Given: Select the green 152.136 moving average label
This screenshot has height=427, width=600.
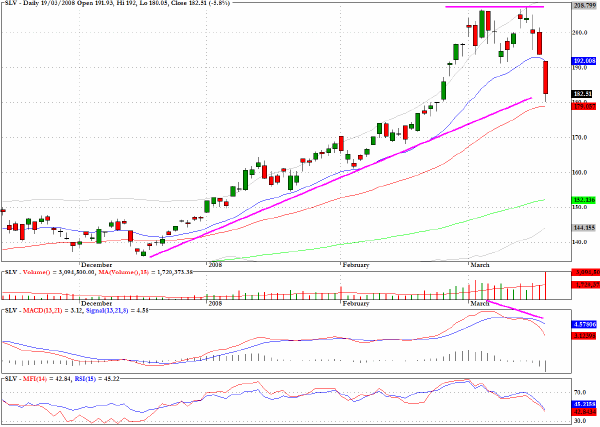Looking at the screenshot, I should [584, 200].
